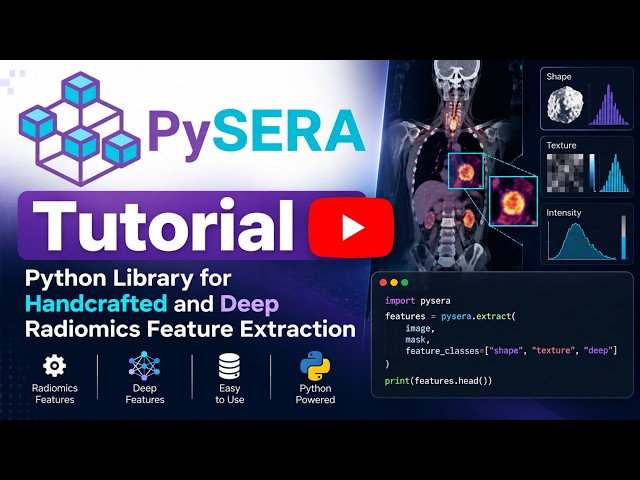
Task: Click the 'feature_classes' code line
Action: 511,351
